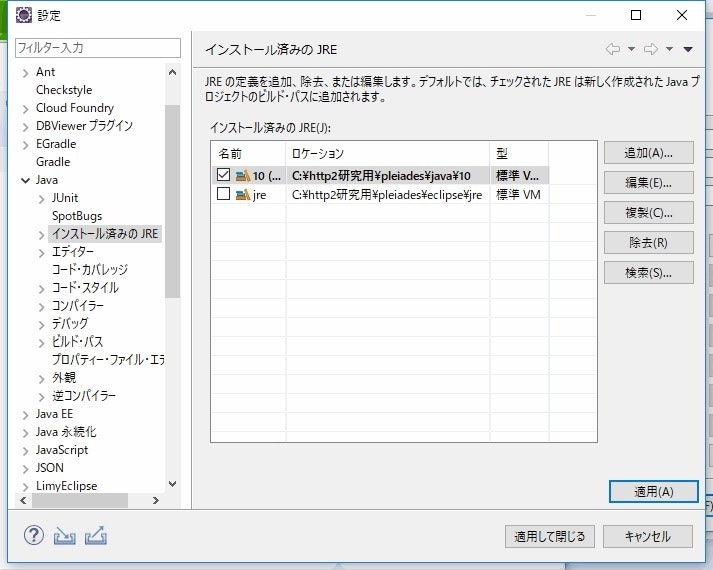Expand the Cloud Foundry node
This screenshot has width=713, height=570.
25,109
